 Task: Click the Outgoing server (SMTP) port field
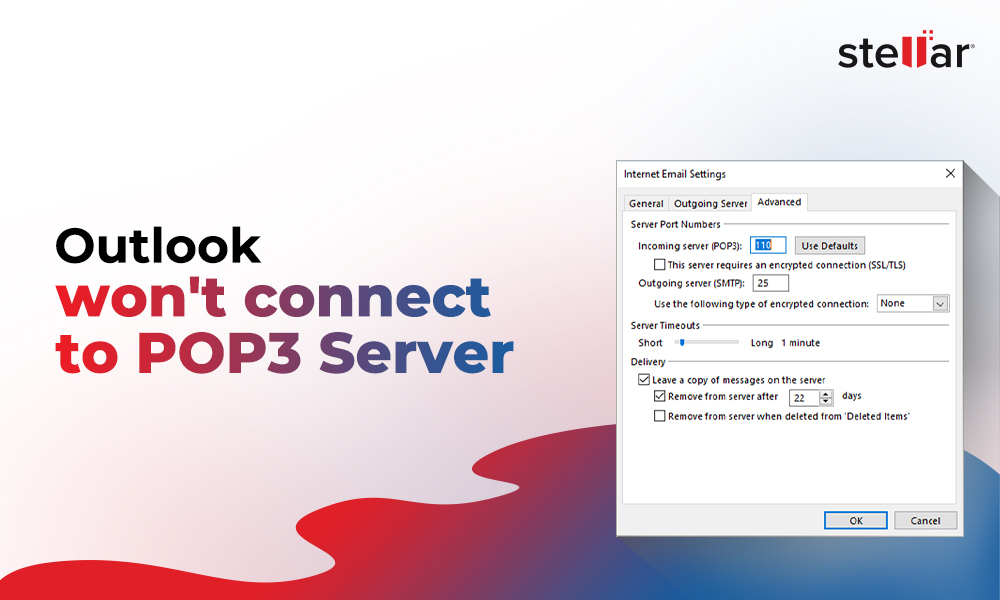(771, 284)
